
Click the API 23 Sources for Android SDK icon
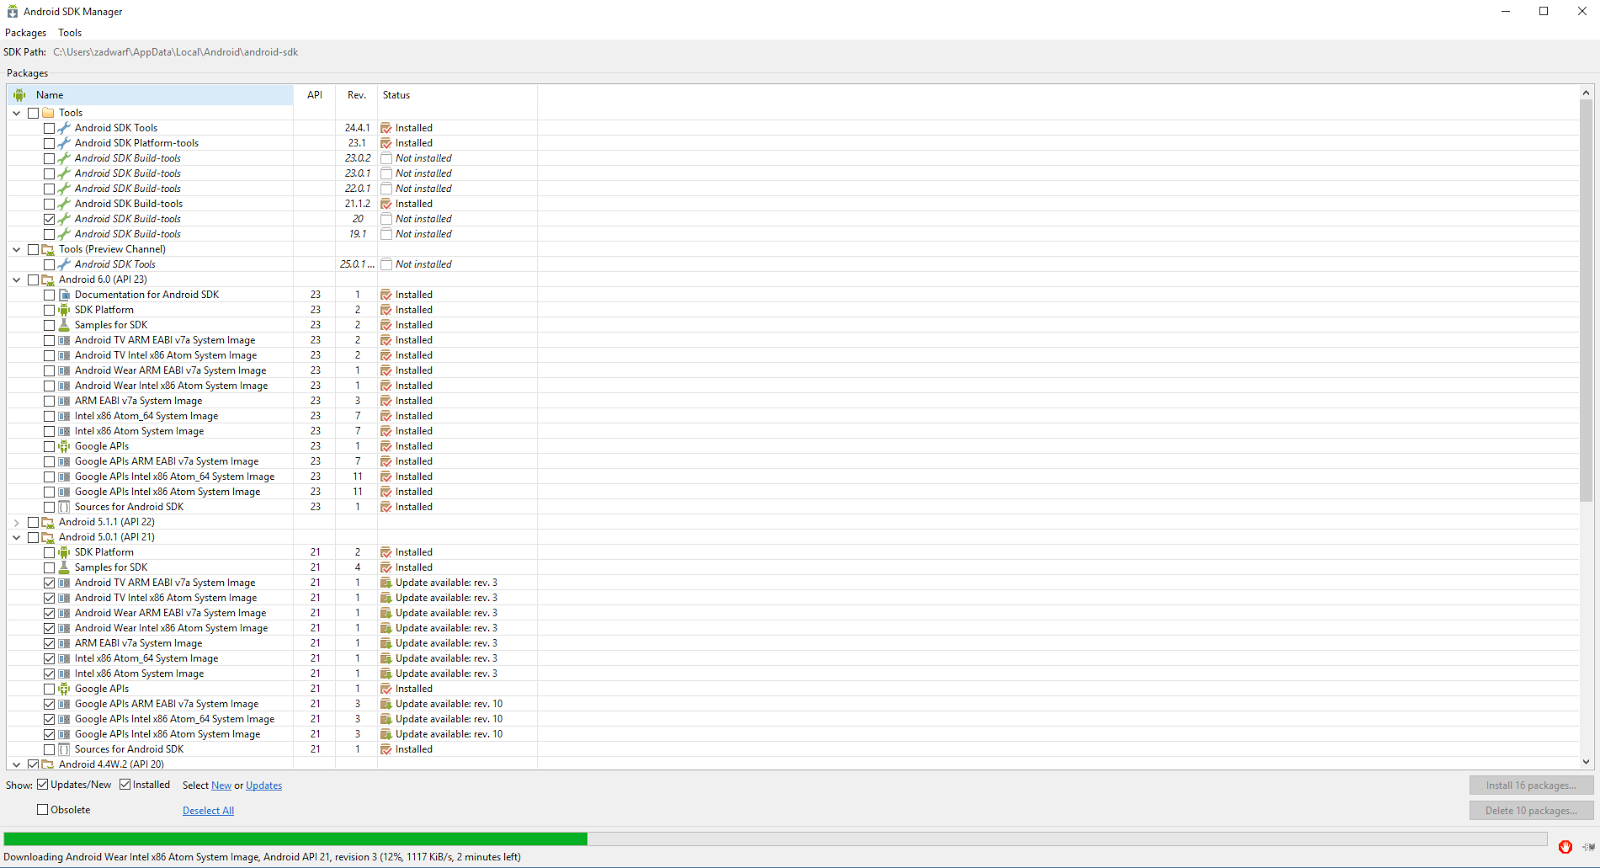coord(64,507)
